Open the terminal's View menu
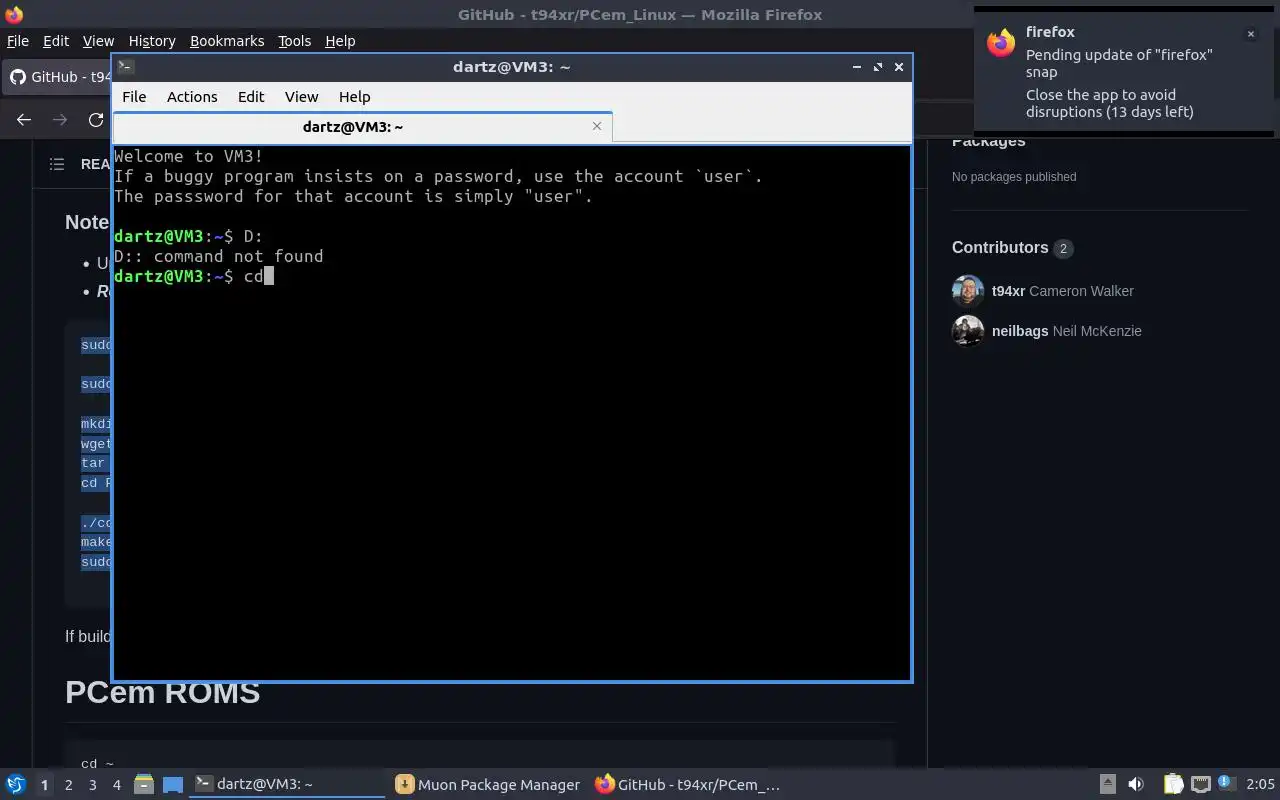 tap(301, 97)
